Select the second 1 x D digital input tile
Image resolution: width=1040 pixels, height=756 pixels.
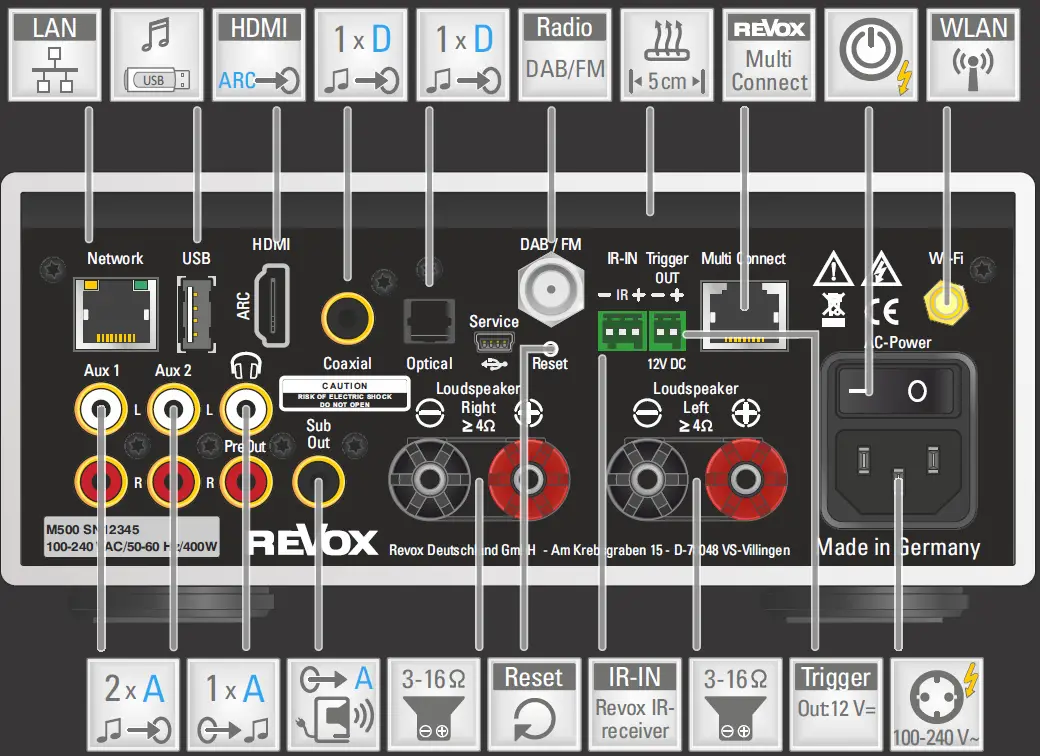[x=463, y=55]
